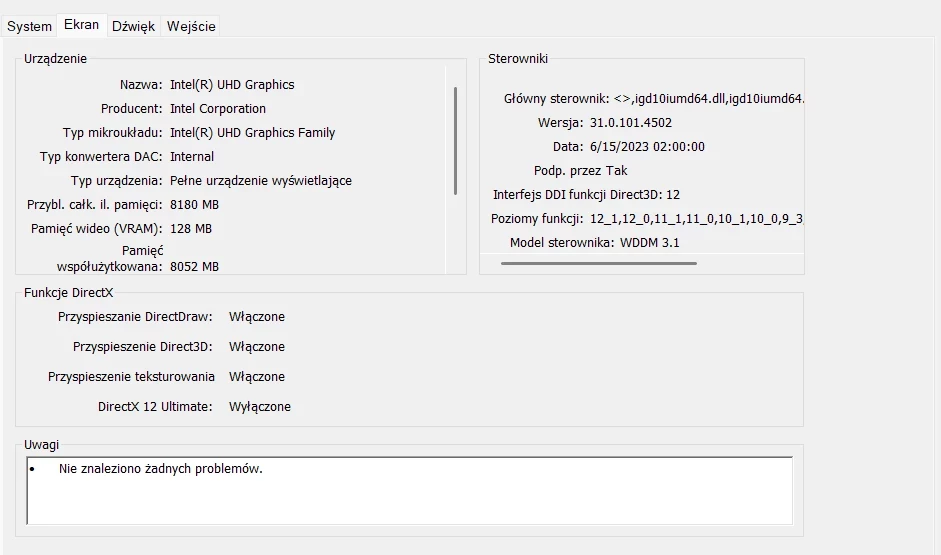The height and width of the screenshot is (555, 941).
Task: Click the Pamięć wideo (VRAM): label
Action: pyautogui.click(x=97, y=229)
